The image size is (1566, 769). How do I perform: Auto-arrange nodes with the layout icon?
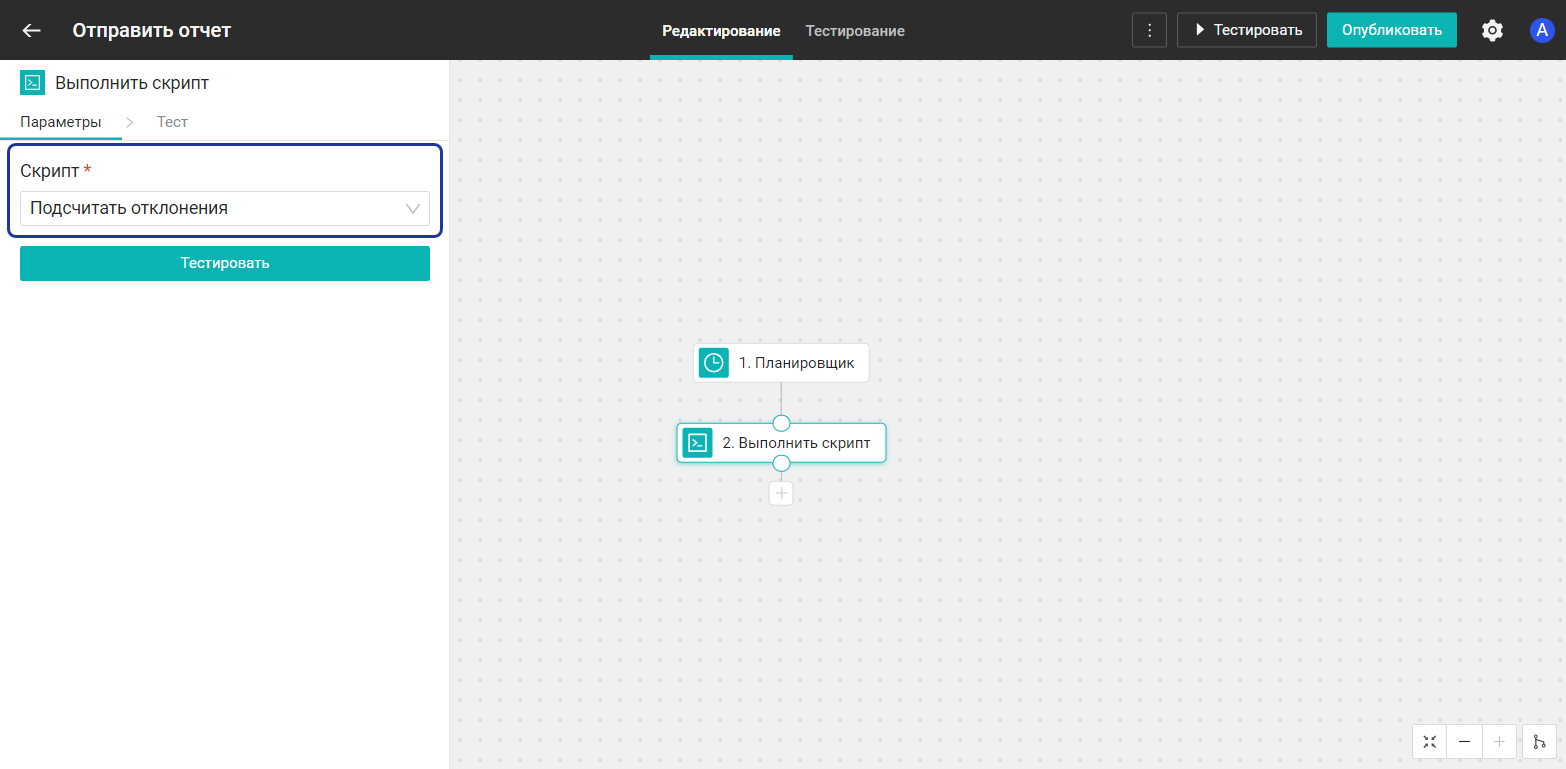click(x=1539, y=741)
